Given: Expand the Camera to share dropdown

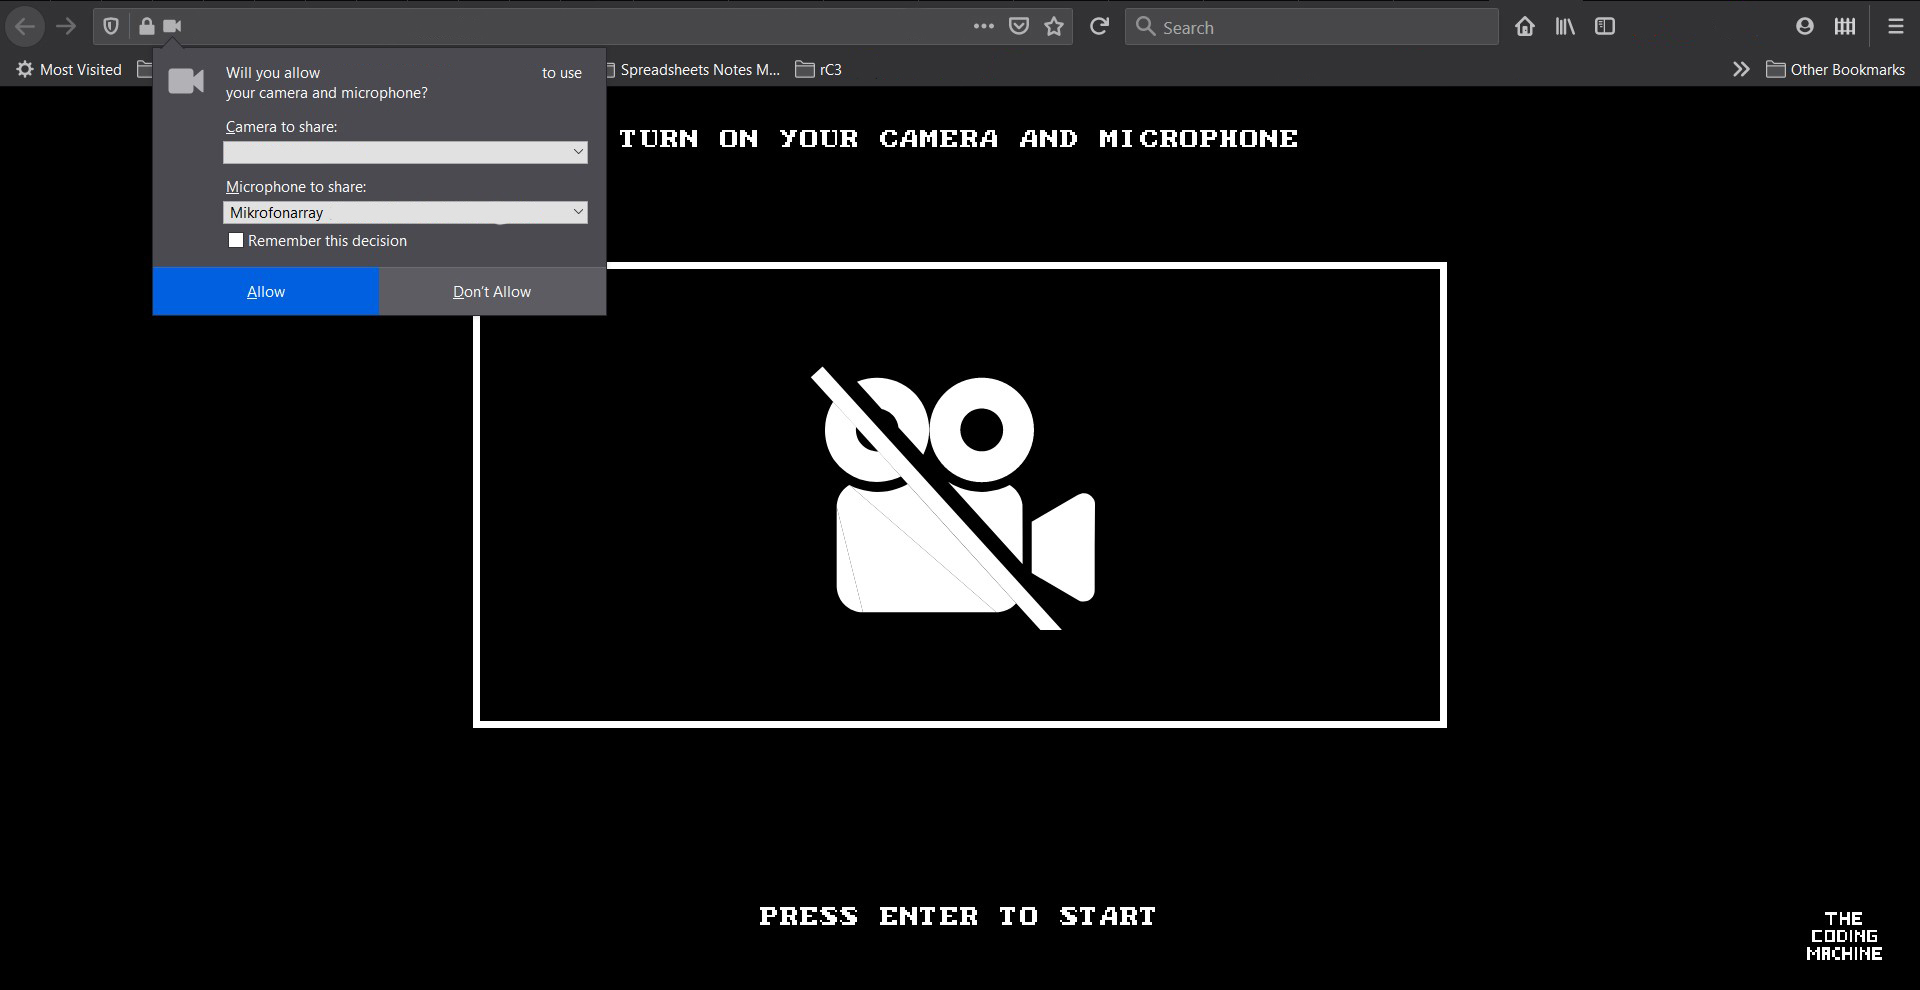Looking at the screenshot, I should [x=405, y=152].
